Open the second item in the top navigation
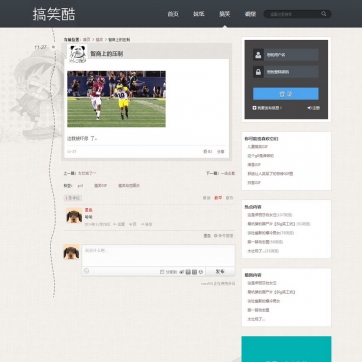Image resolution: width=362 pixels, height=362 pixels. 199,14
